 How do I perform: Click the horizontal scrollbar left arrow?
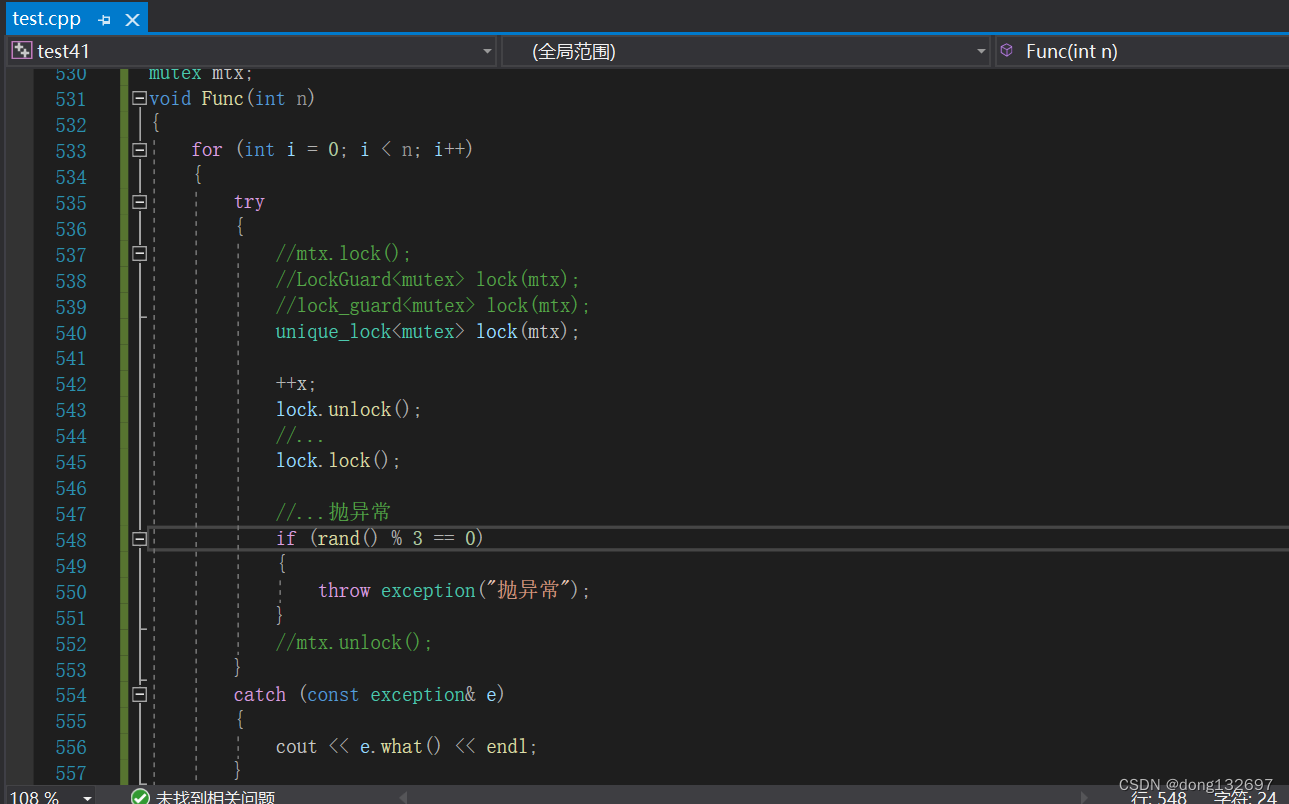(x=403, y=797)
